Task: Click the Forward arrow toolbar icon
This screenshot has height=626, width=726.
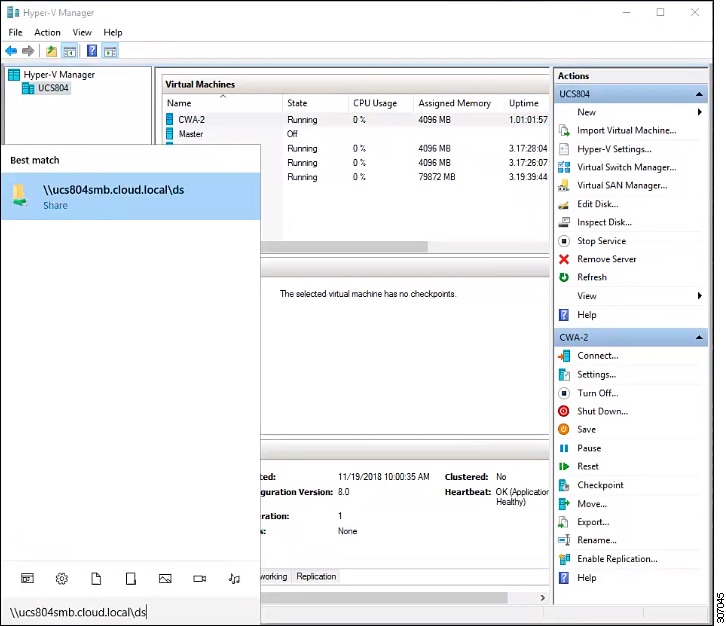Action: coord(28,51)
